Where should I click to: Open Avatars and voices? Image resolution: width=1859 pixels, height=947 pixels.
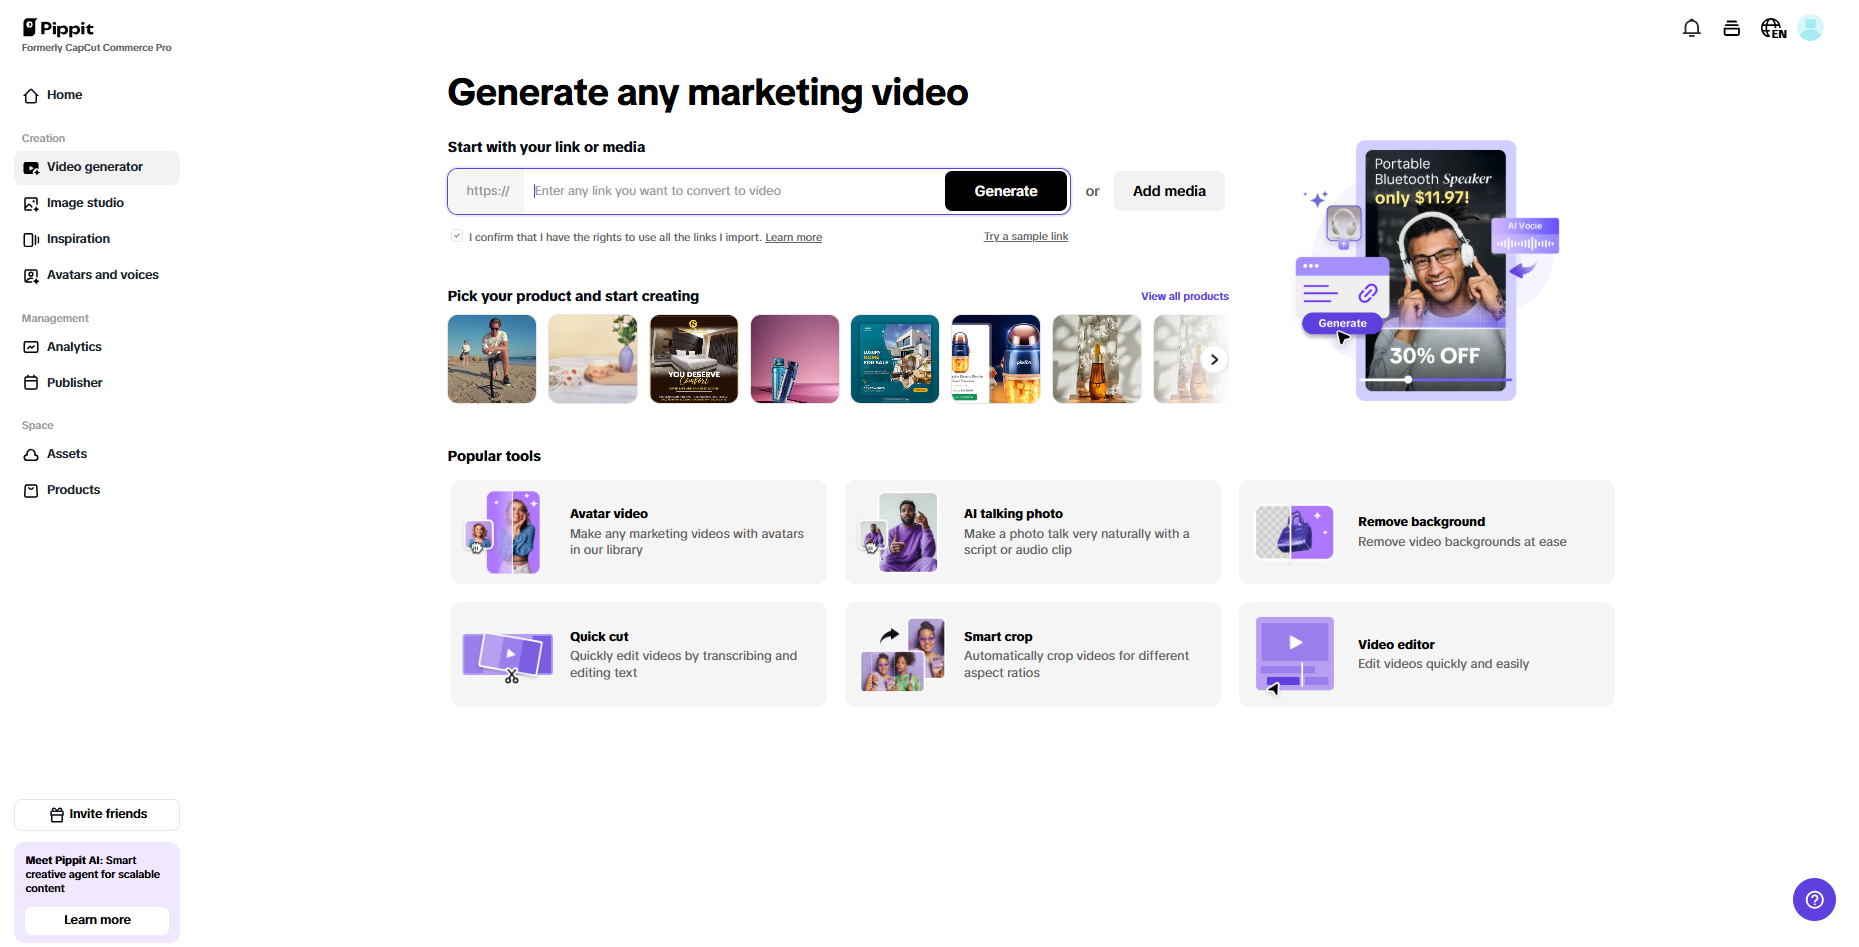(102, 275)
